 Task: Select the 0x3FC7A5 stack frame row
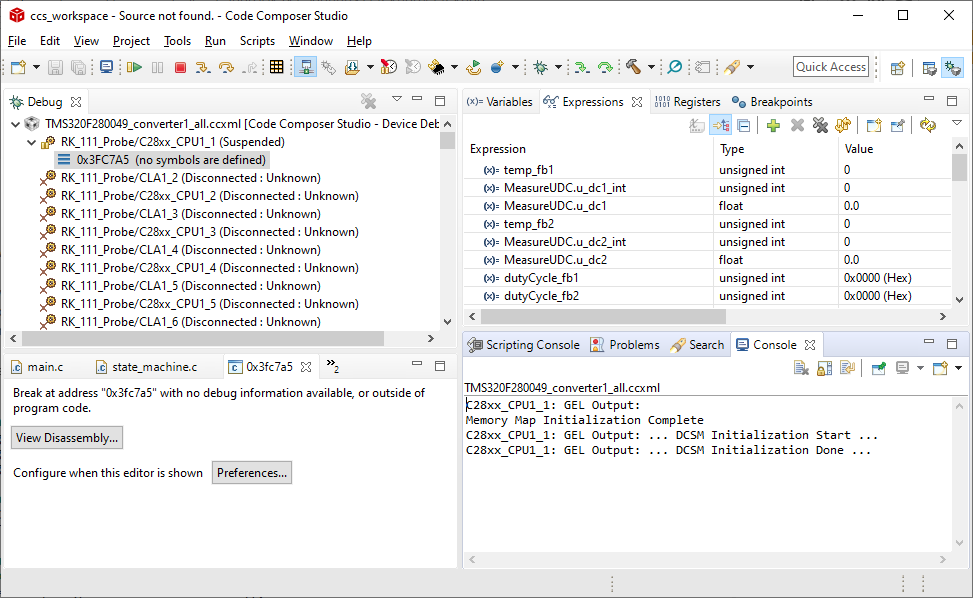pyautogui.click(x=163, y=160)
